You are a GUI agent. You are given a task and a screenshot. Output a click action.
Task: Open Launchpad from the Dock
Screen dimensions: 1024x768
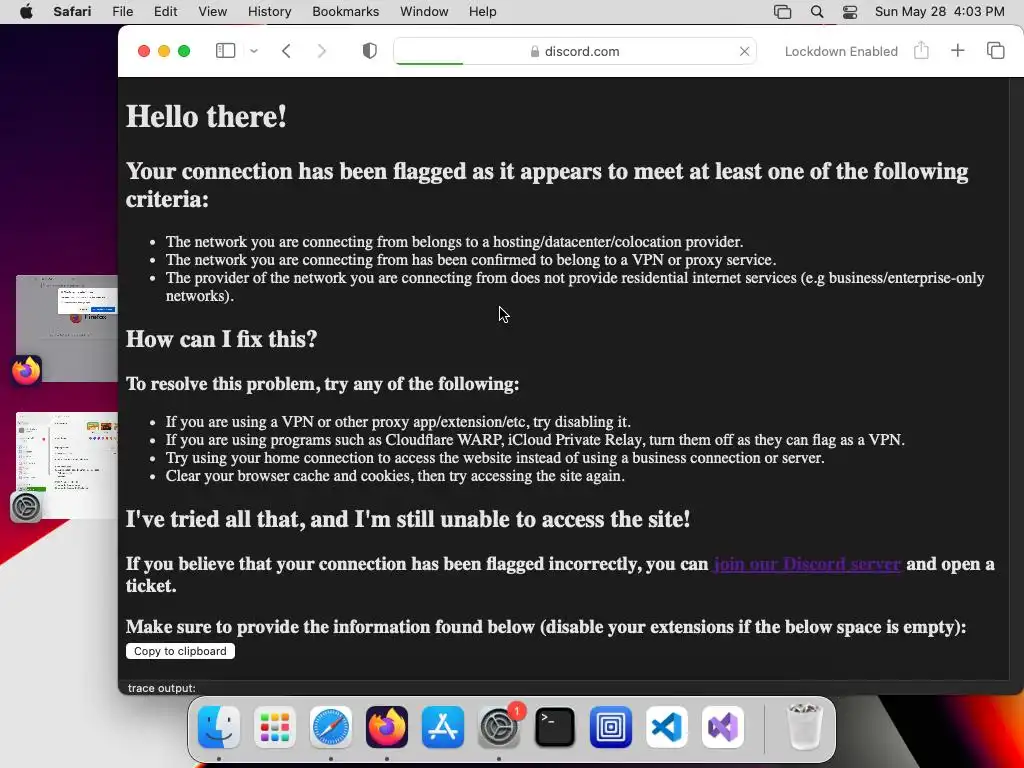click(x=275, y=727)
